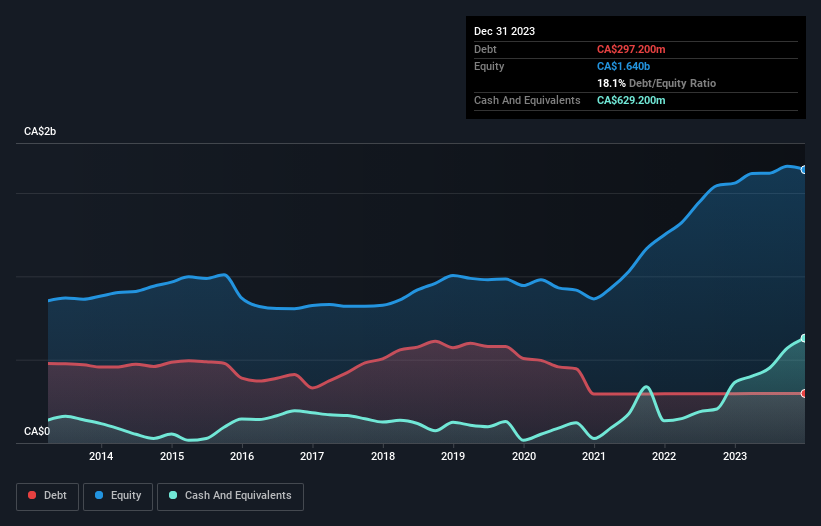Click the Debt row label in tooltip
The width and height of the screenshot is (821, 526).
point(485,49)
